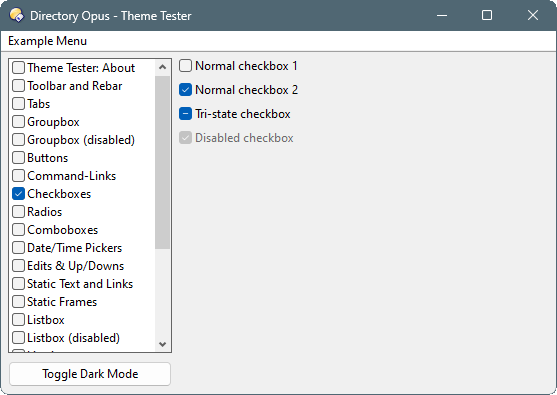Close the Theme Tester window
The height and width of the screenshot is (395, 557).
click(533, 15)
